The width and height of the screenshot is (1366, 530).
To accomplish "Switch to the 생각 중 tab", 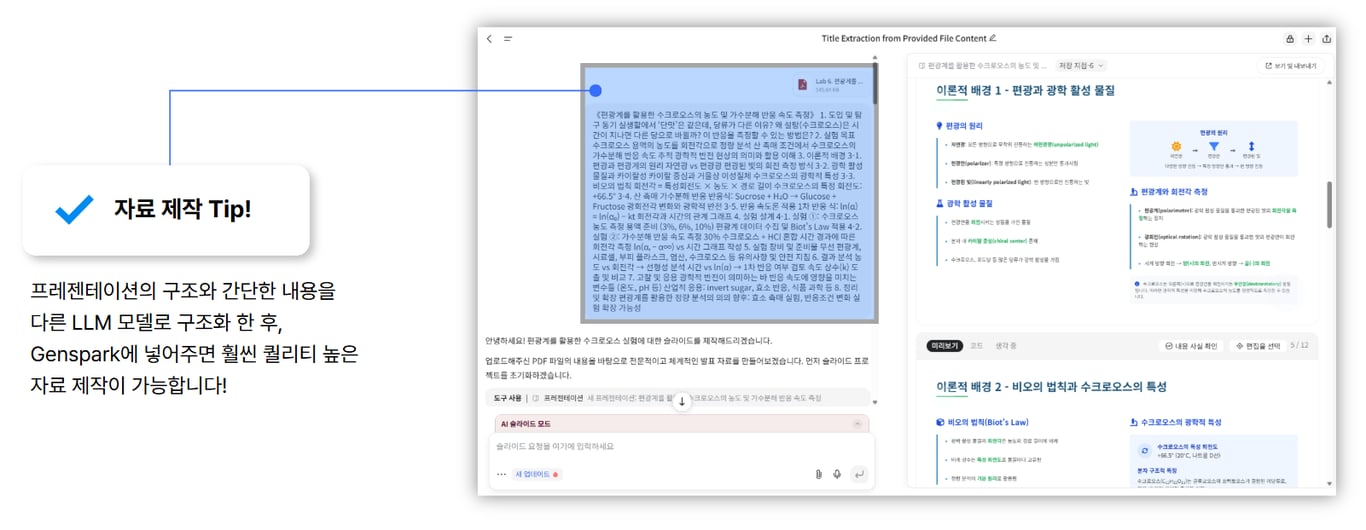I will (1006, 346).
